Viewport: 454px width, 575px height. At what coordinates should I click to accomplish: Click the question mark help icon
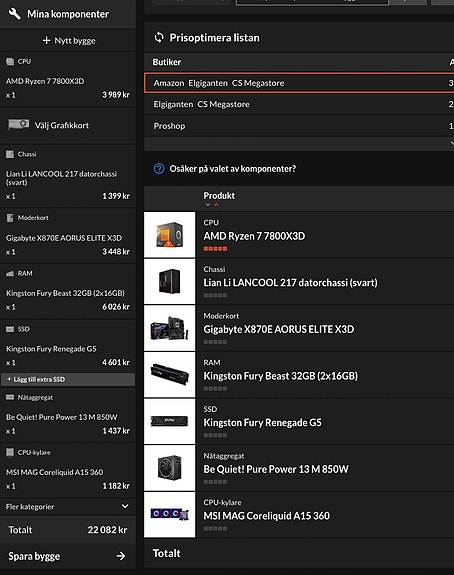159,169
